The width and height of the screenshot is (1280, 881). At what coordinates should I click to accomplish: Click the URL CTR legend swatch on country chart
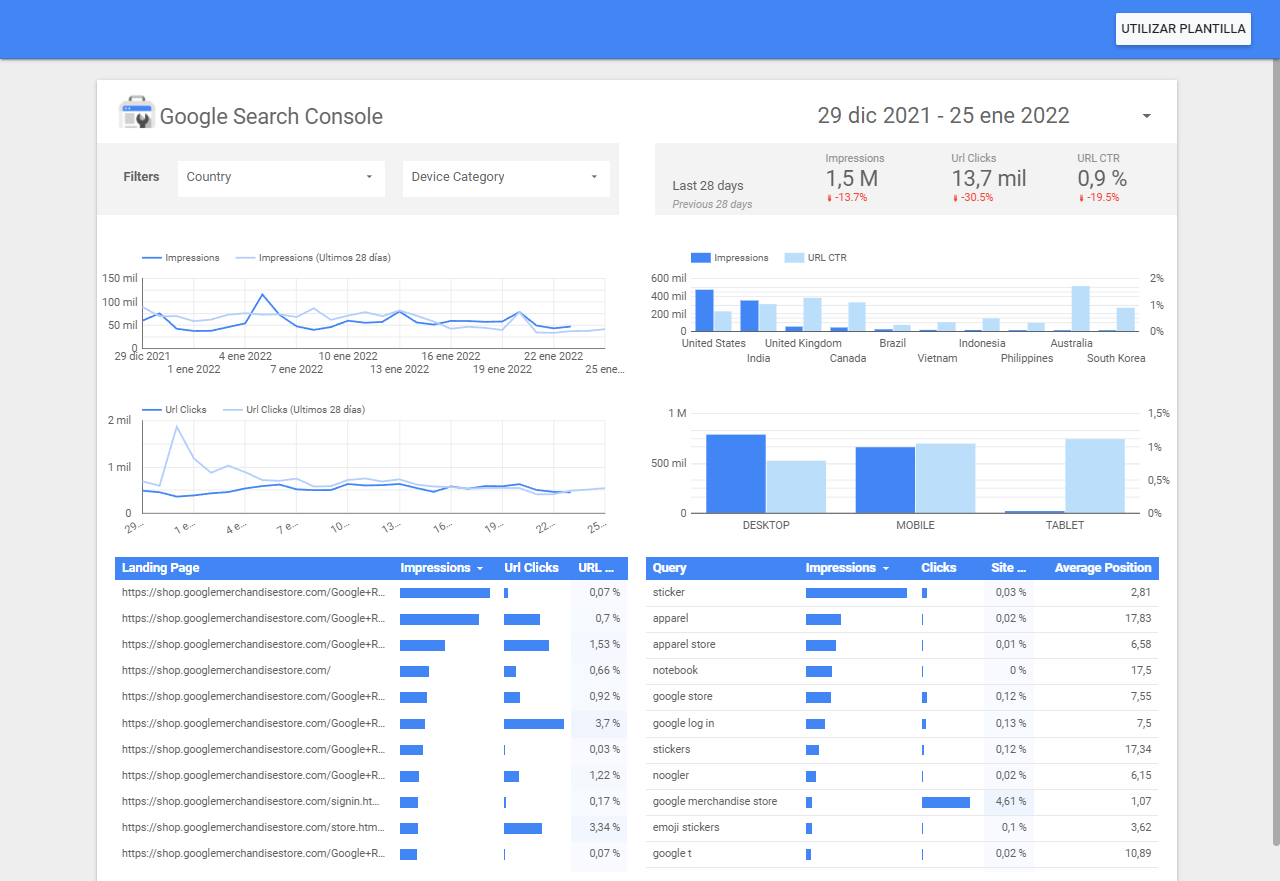794,258
